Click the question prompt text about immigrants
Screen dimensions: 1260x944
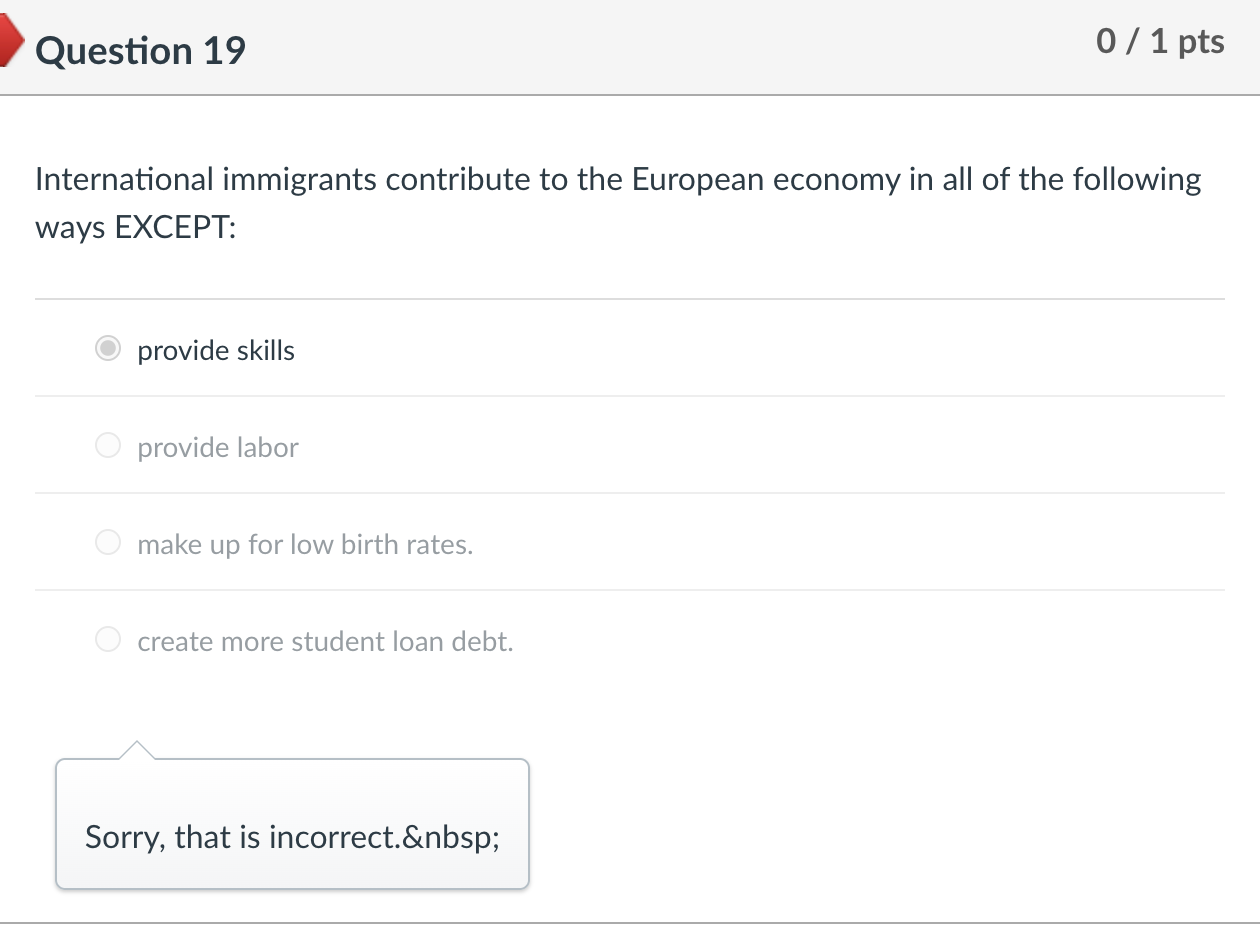pos(617,179)
